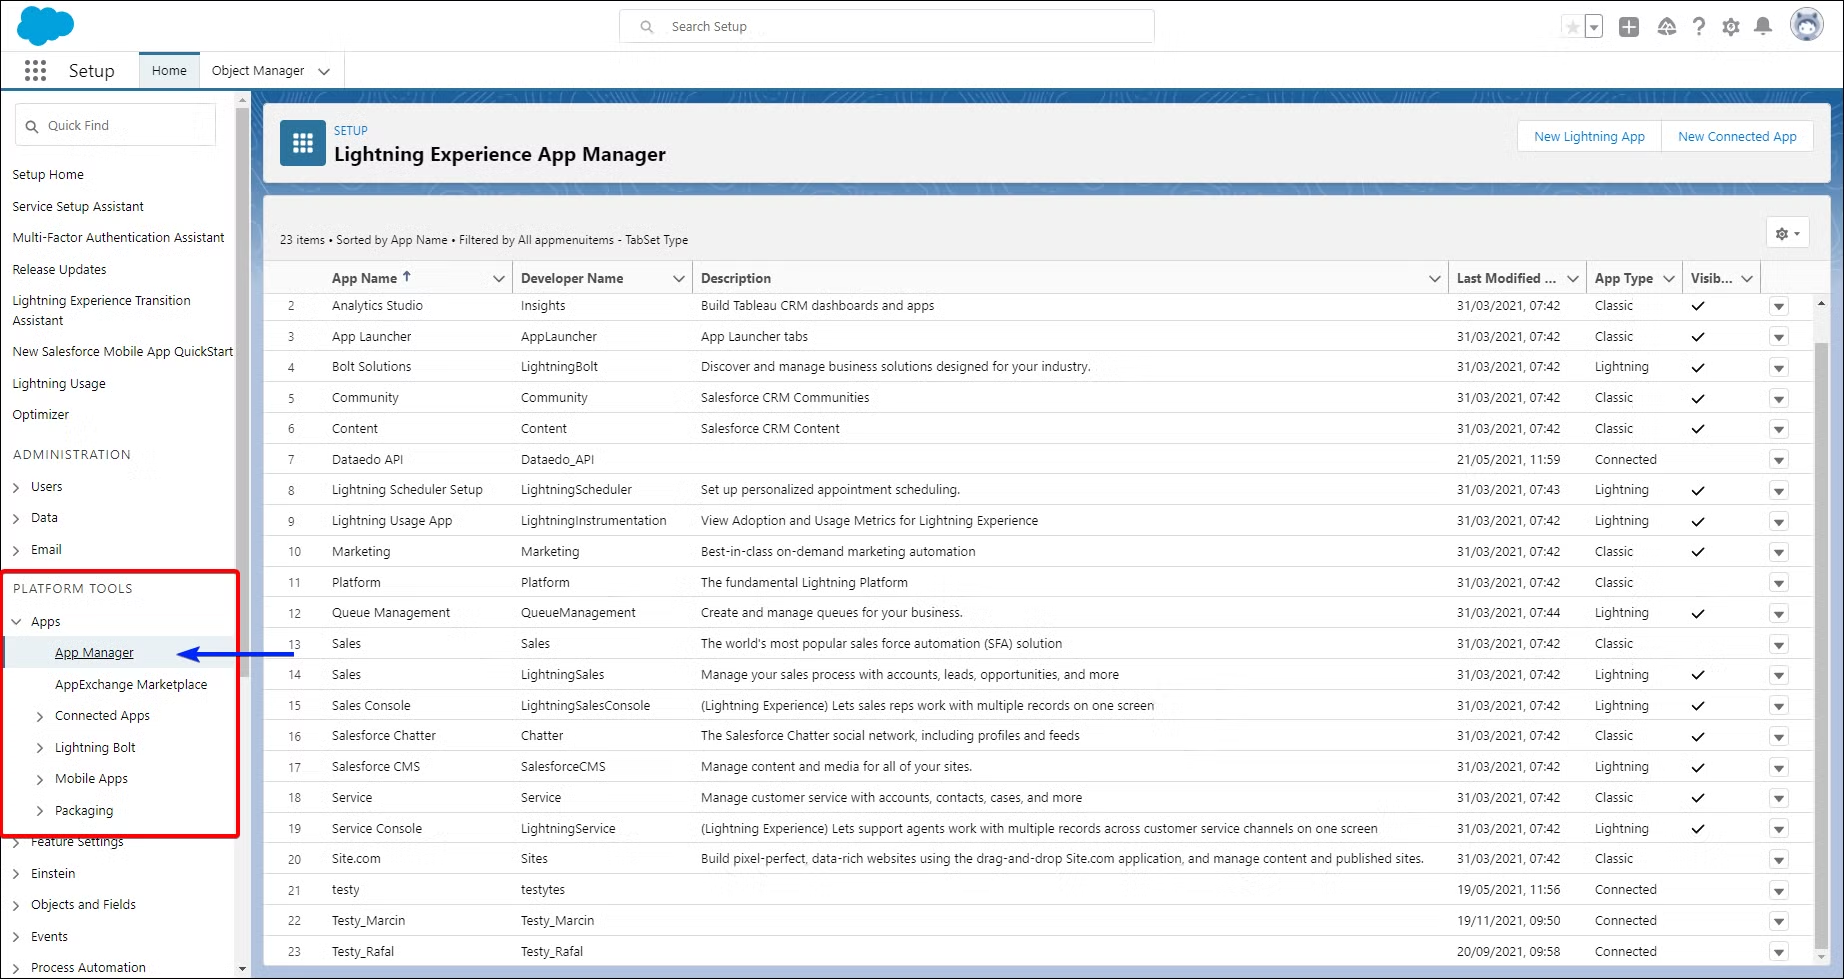This screenshot has height=979, width=1844.
Task: Click the sidebar vertical scrollbar
Action: pyautogui.click(x=242, y=390)
